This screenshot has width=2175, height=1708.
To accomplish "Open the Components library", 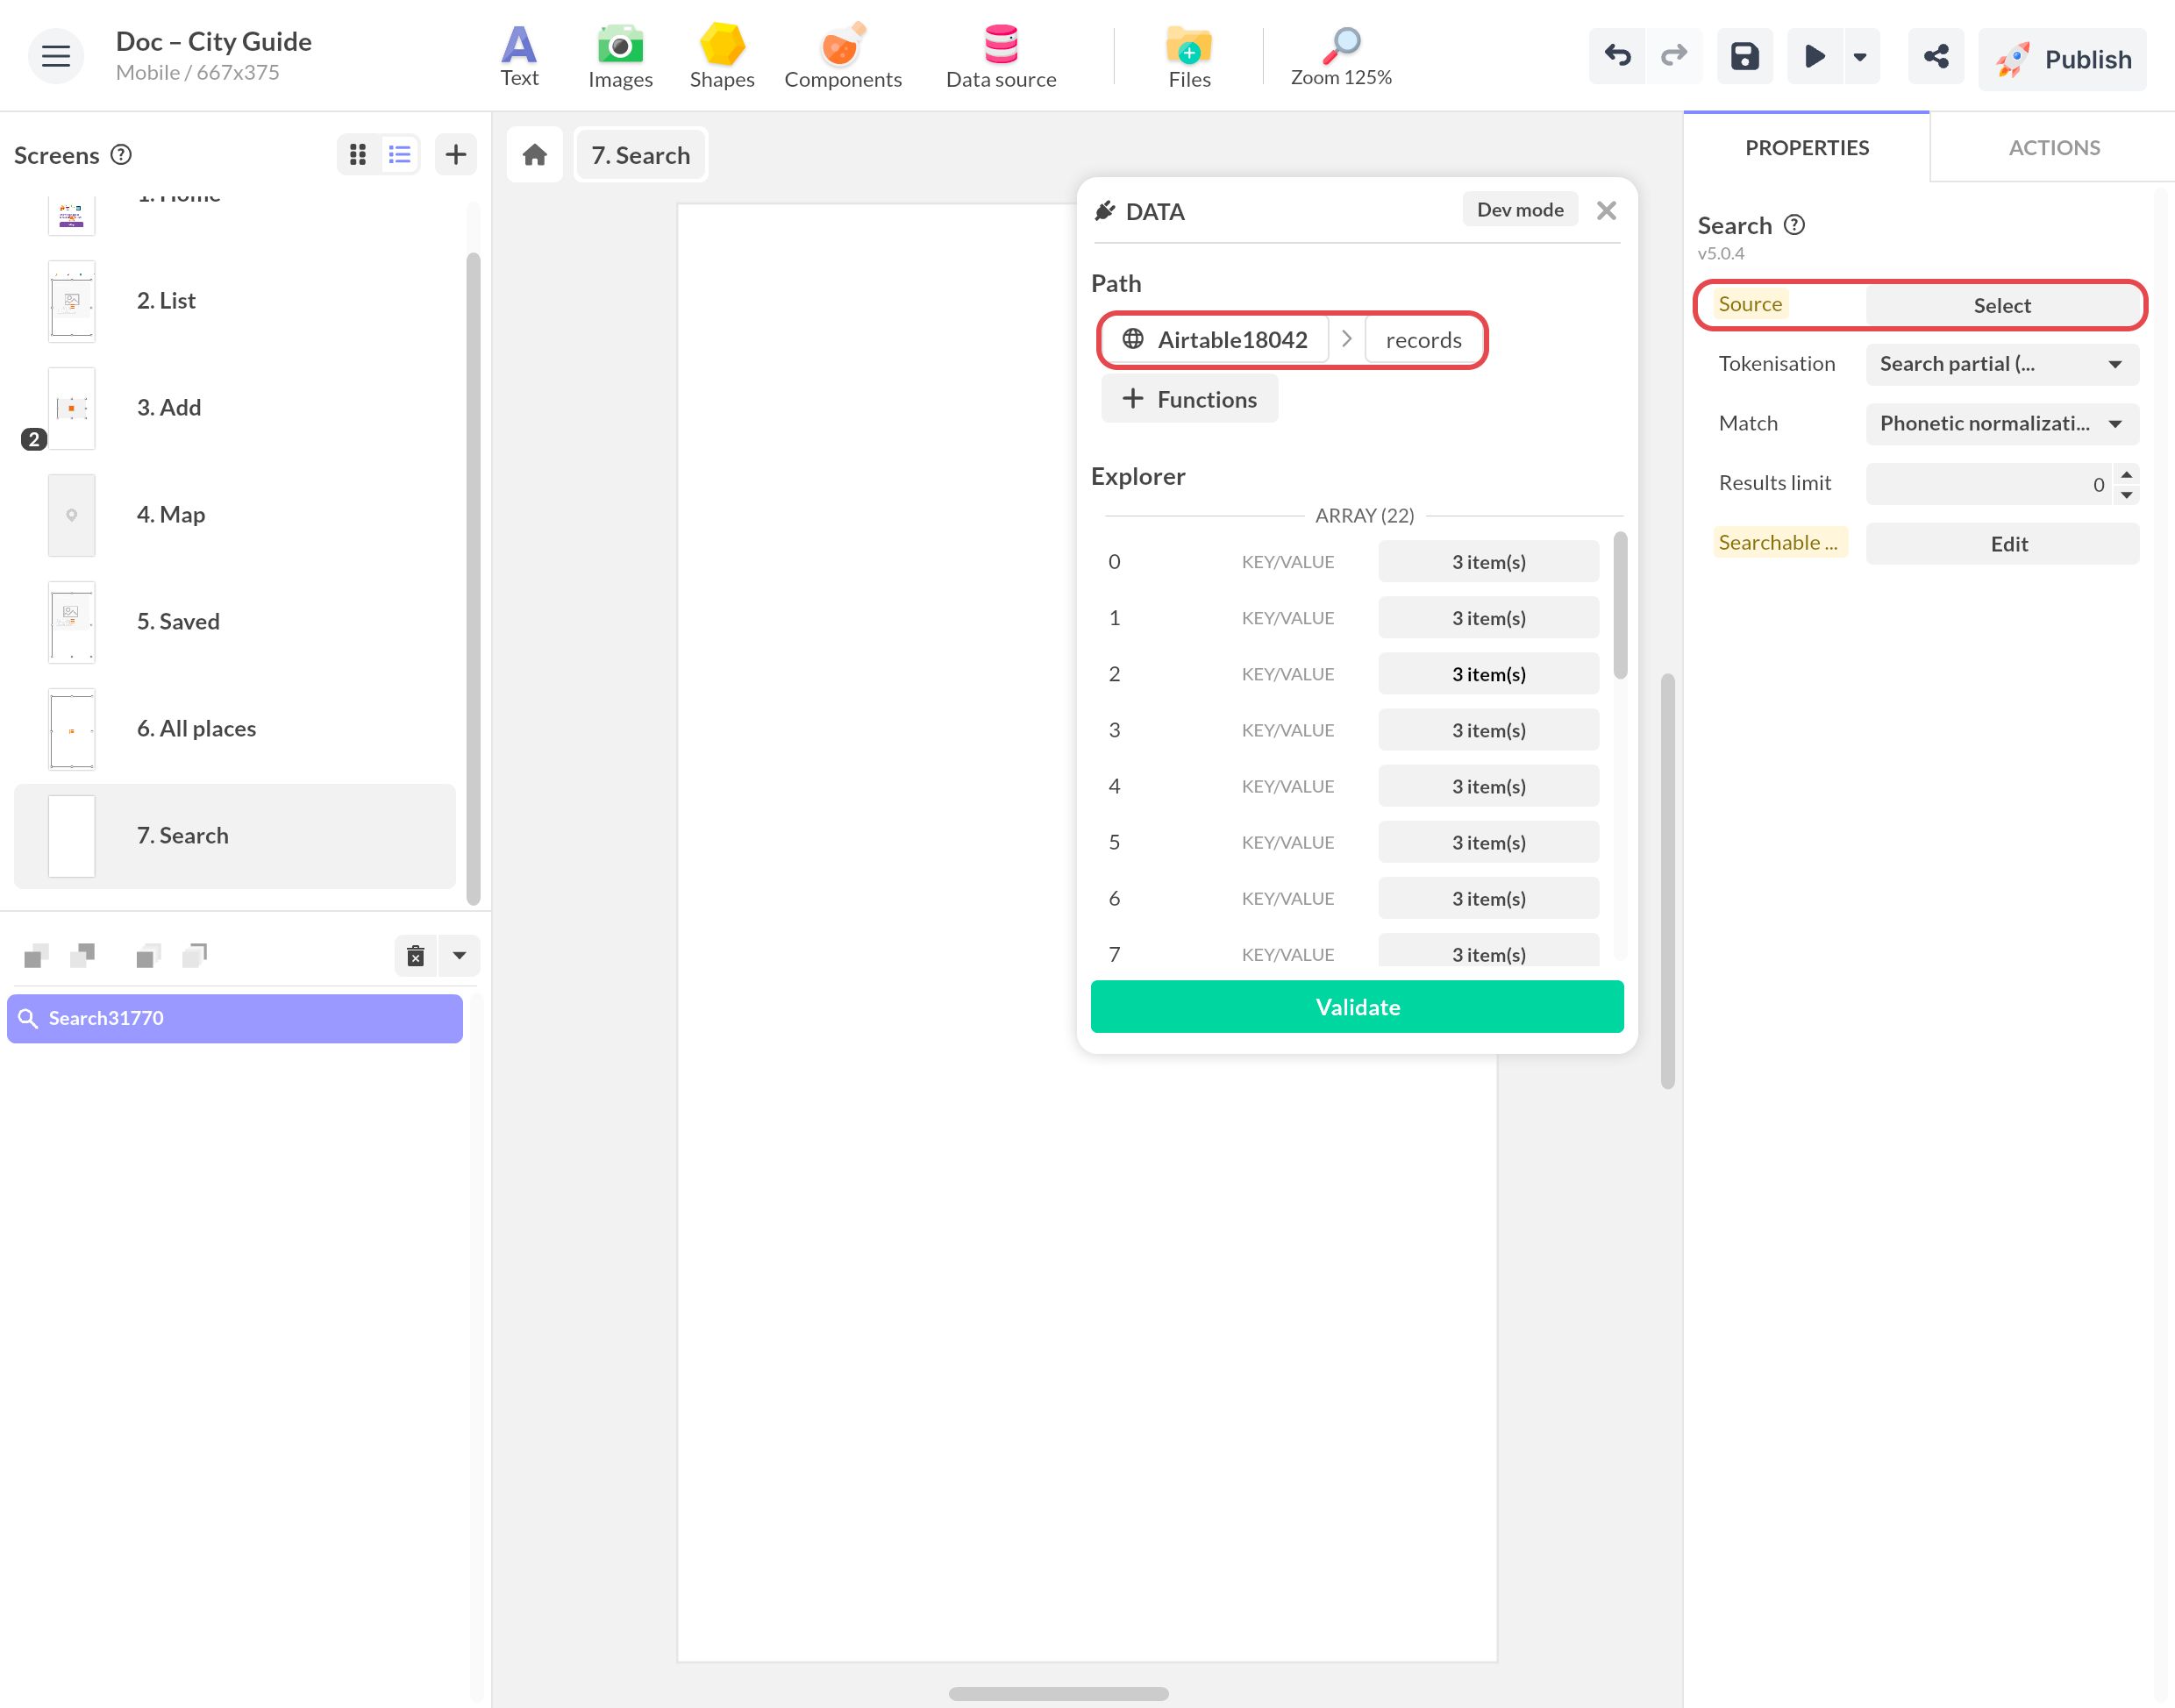I will click(842, 57).
